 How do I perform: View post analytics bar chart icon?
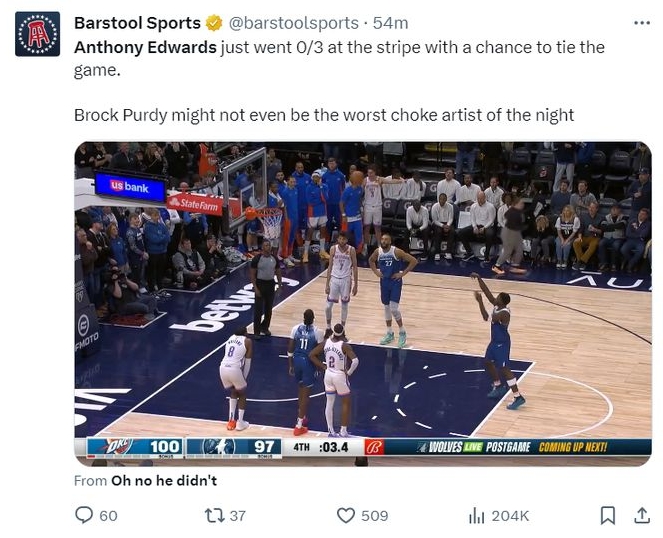coord(477,516)
